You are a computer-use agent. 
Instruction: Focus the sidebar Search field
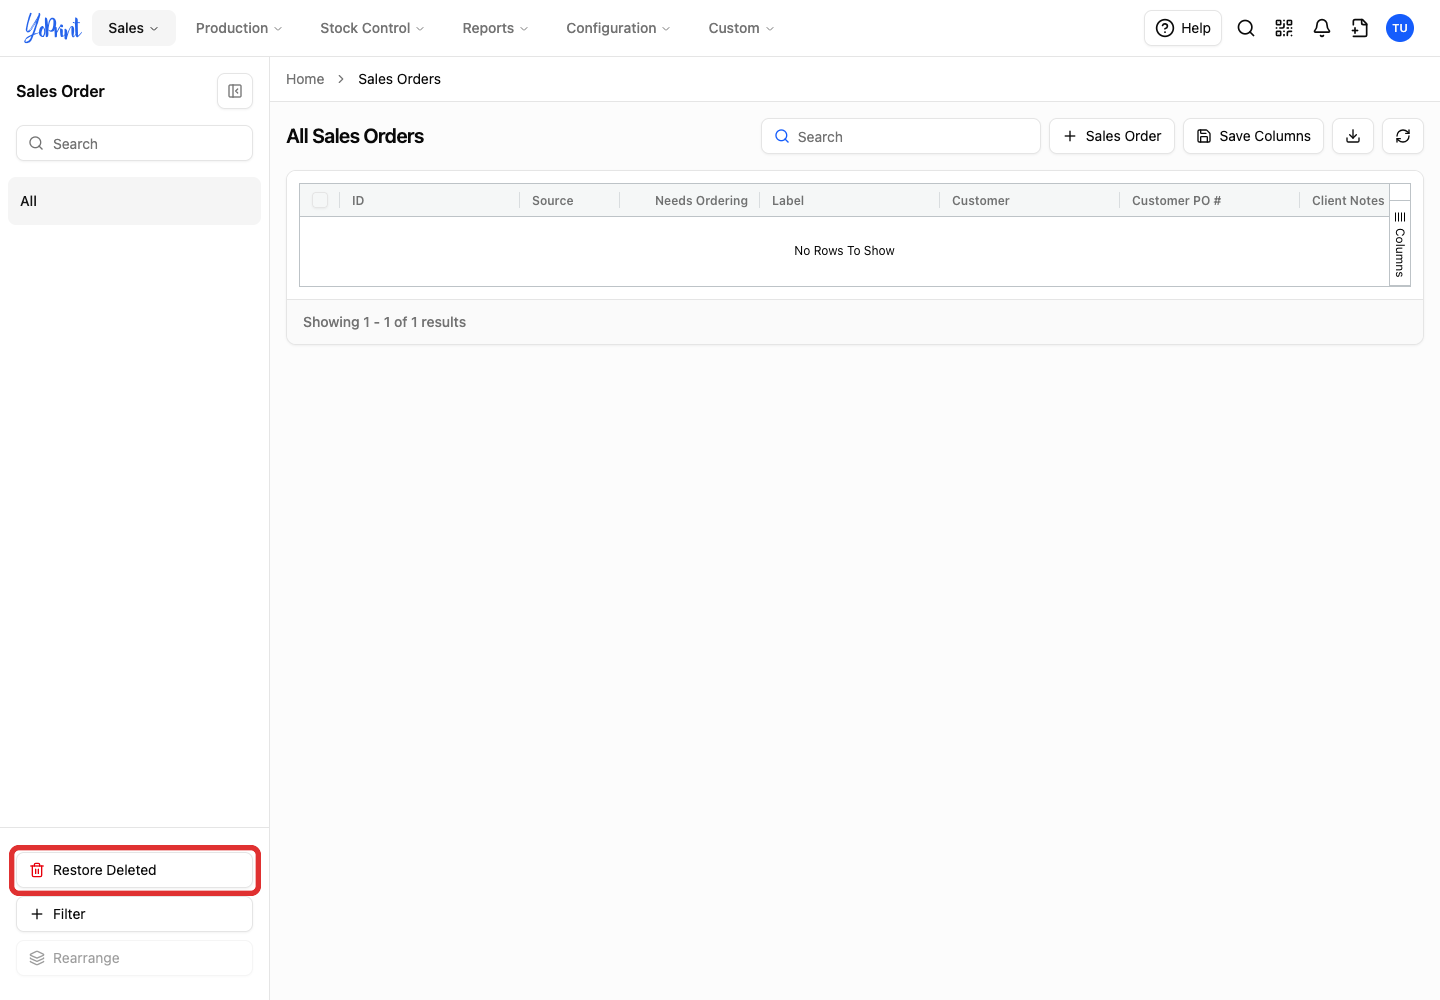click(134, 143)
